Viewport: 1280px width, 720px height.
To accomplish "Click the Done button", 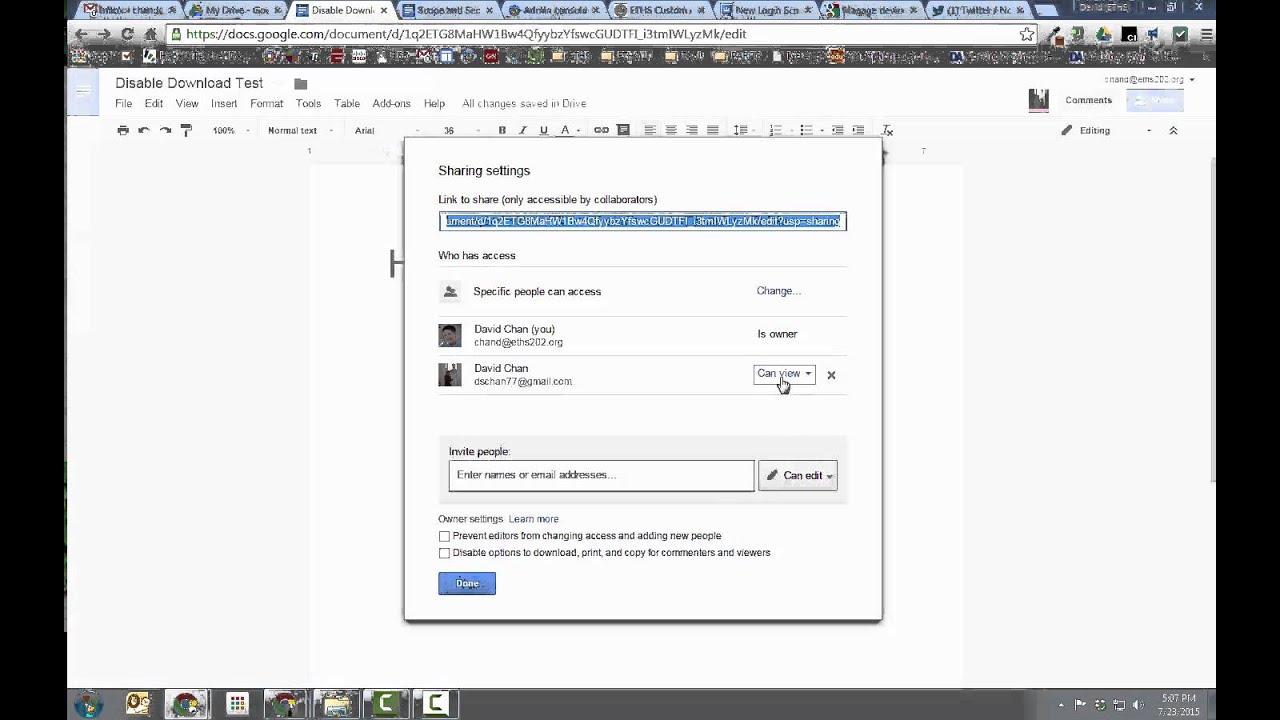I will (x=467, y=583).
